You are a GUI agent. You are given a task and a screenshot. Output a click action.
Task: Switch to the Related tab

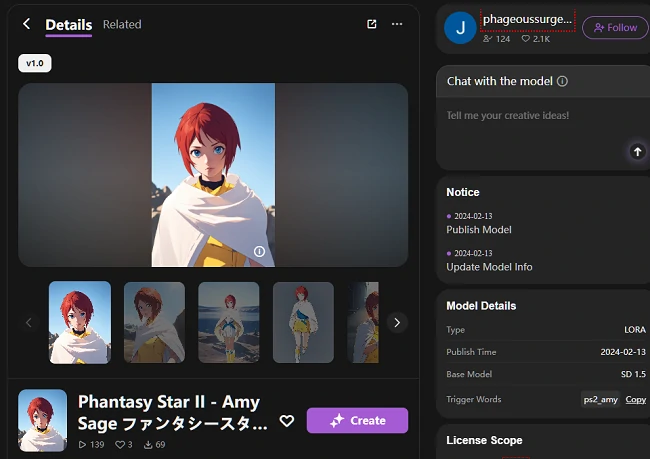click(x=122, y=24)
